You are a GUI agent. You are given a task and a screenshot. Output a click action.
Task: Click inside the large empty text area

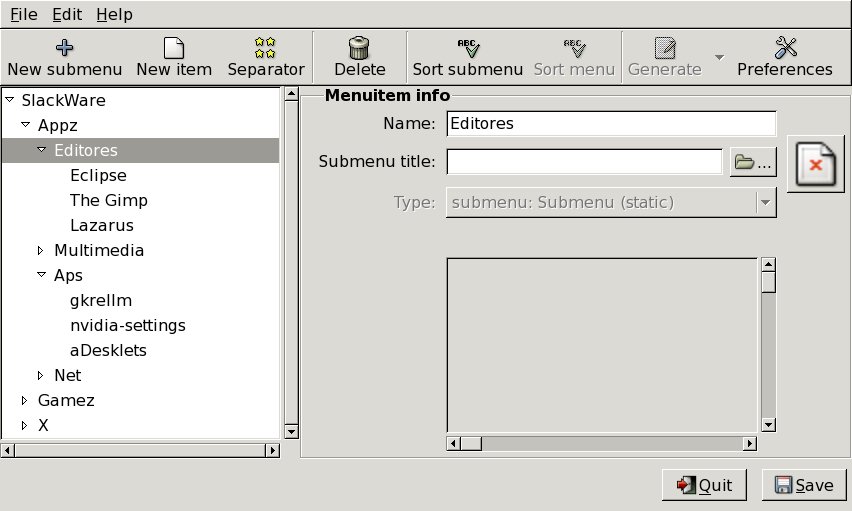[602, 345]
